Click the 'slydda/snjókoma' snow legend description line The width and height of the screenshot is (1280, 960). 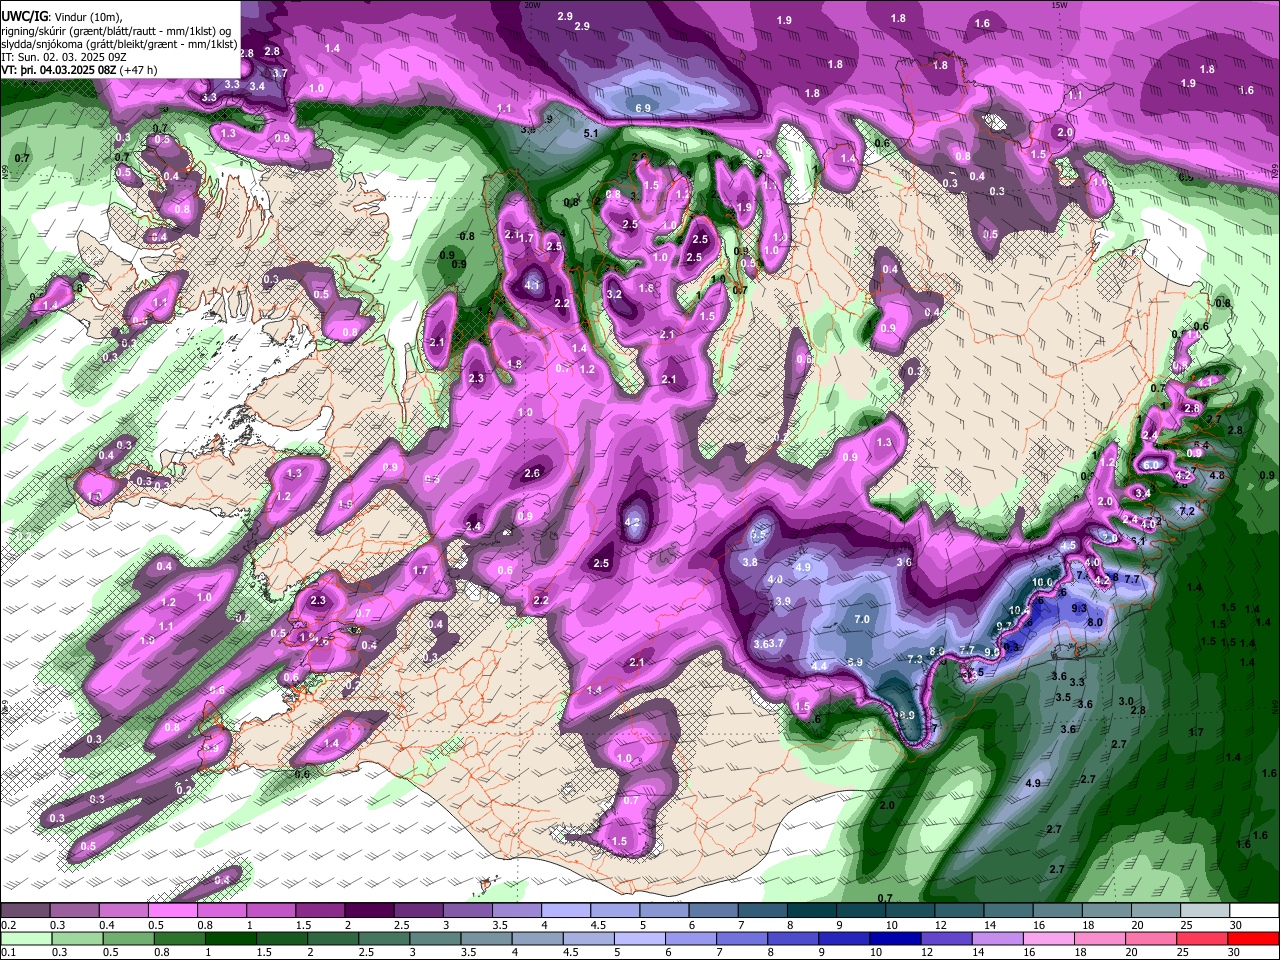pos(119,44)
